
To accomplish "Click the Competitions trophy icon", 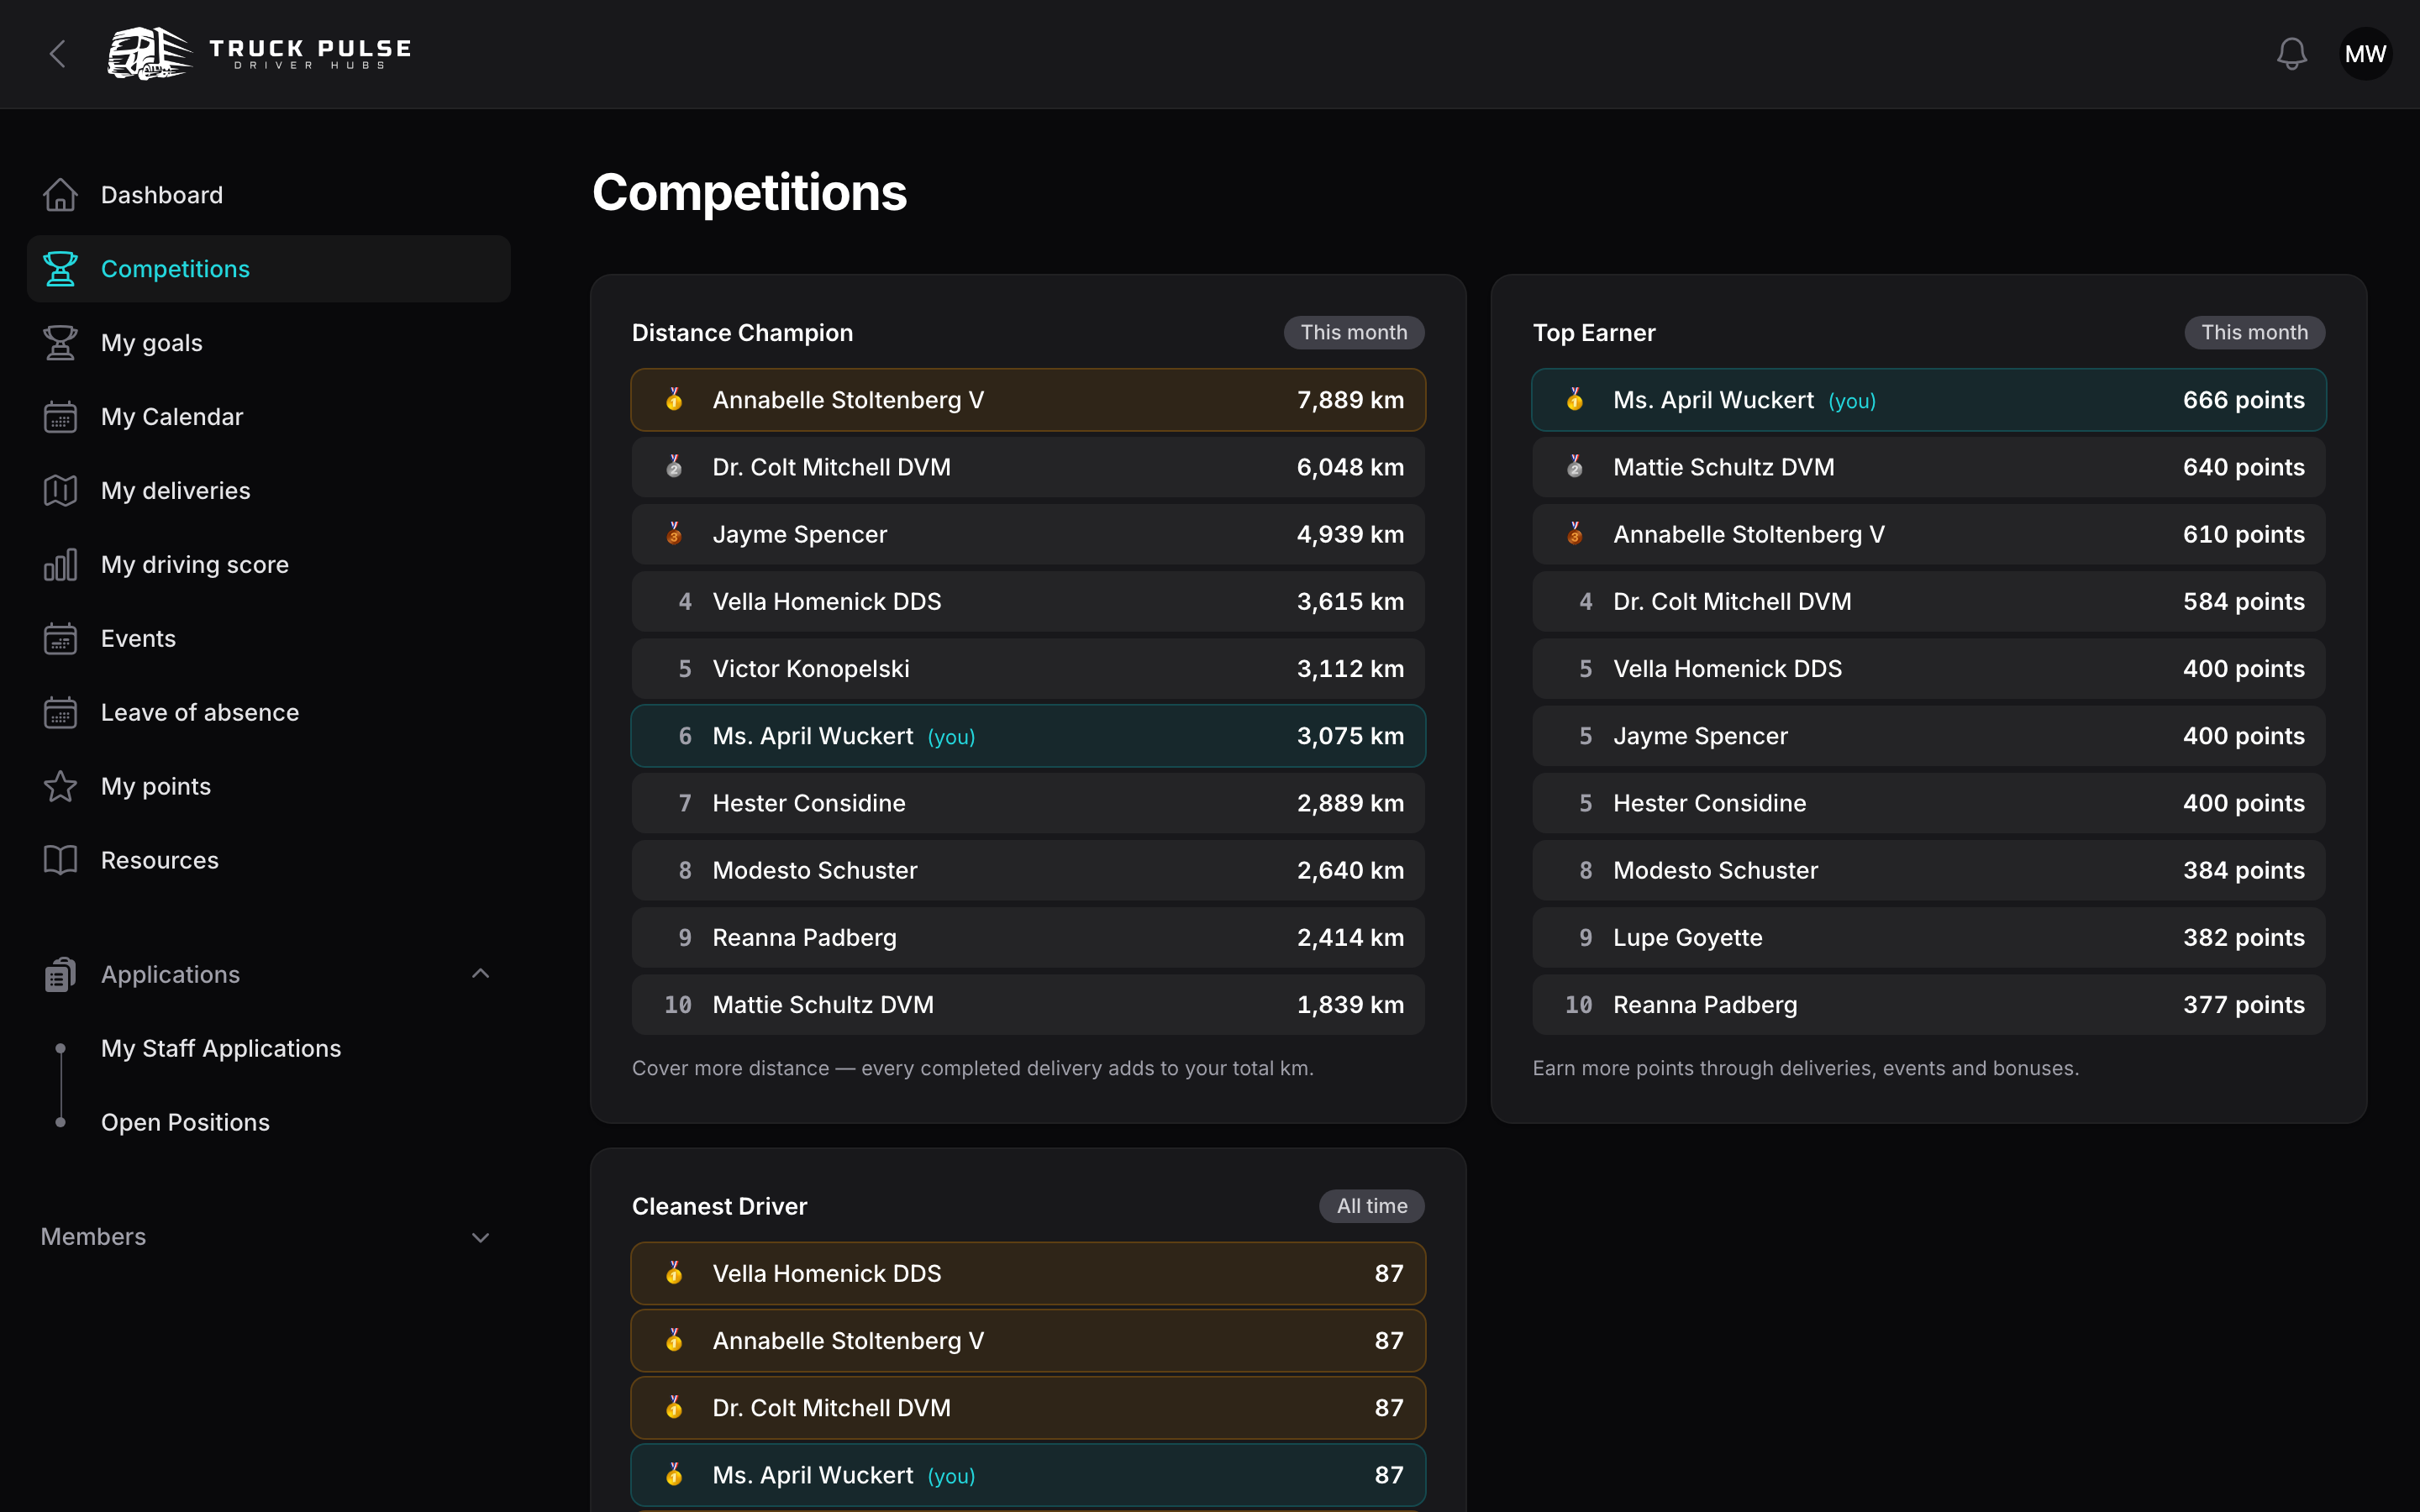I will pyautogui.click(x=60, y=269).
